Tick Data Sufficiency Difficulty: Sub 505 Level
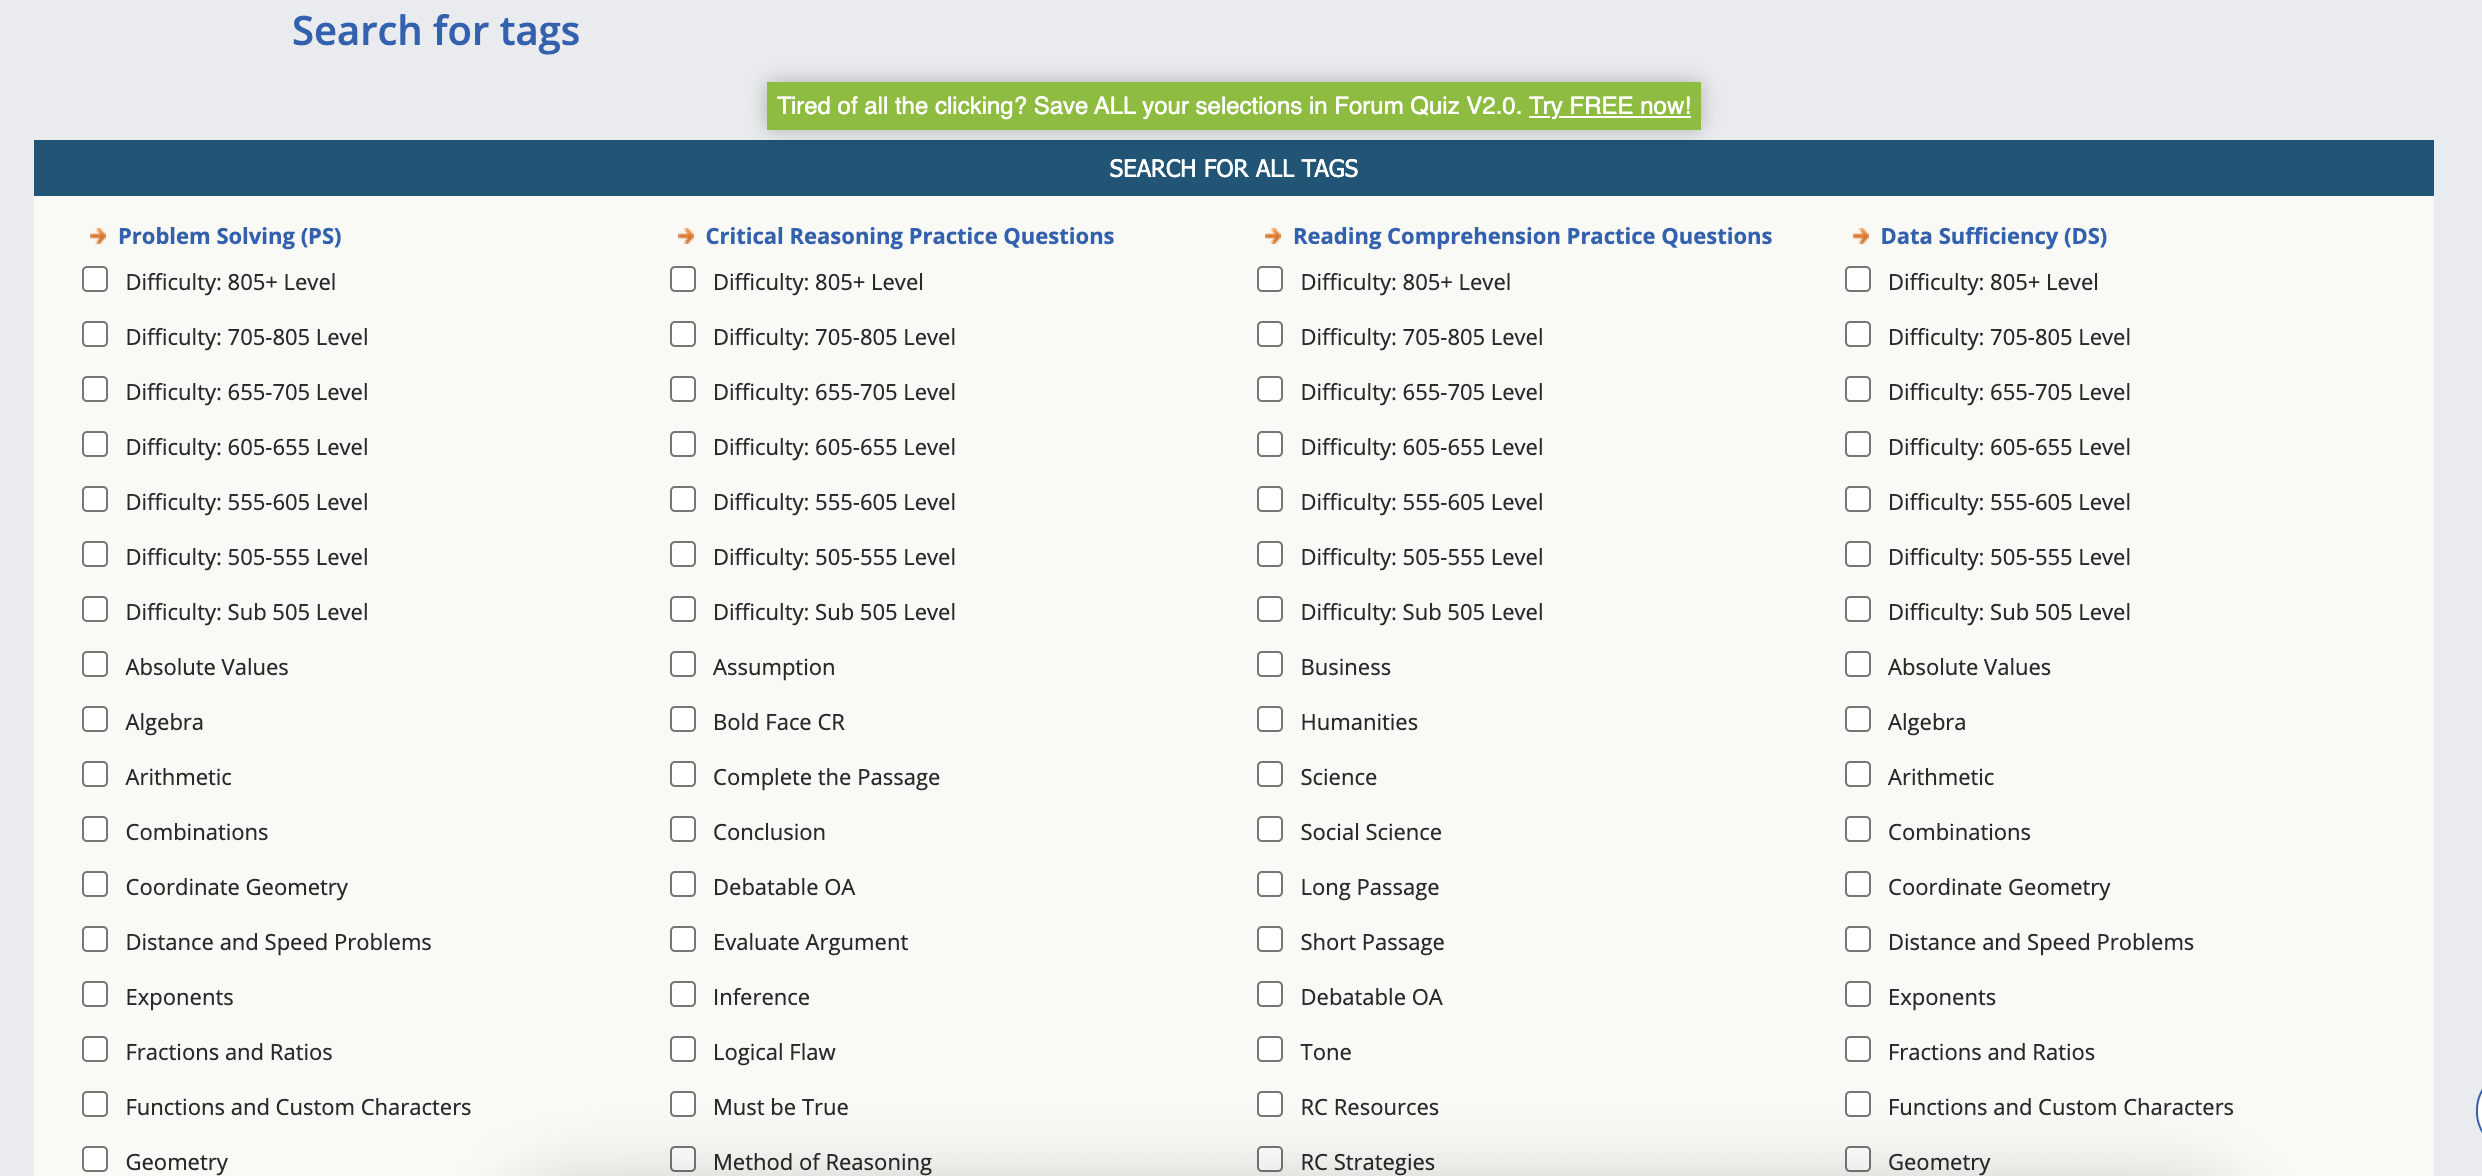 [x=1858, y=610]
